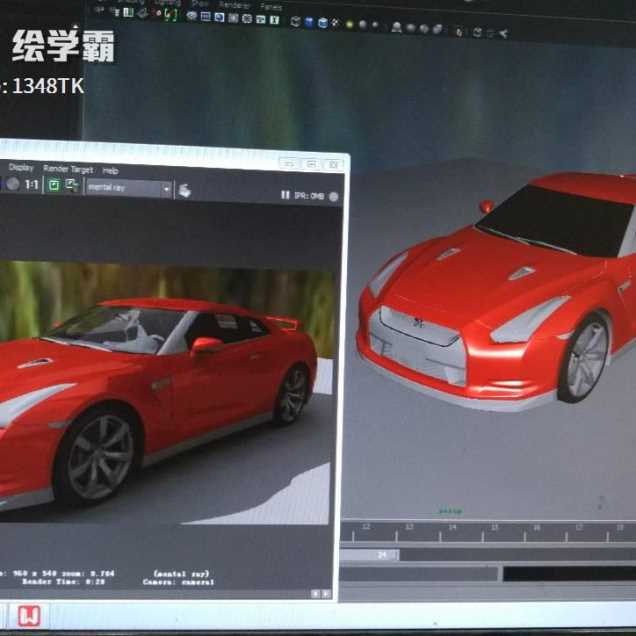Click the Select Camera icon in viewport toolbar

click(x=99, y=11)
